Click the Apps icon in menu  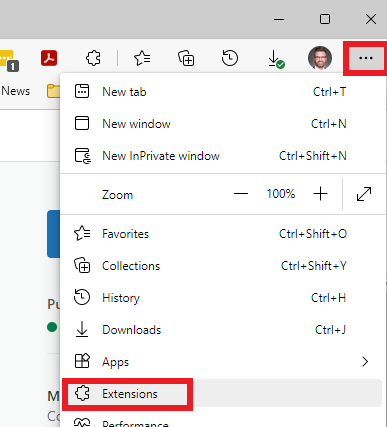[82, 361]
